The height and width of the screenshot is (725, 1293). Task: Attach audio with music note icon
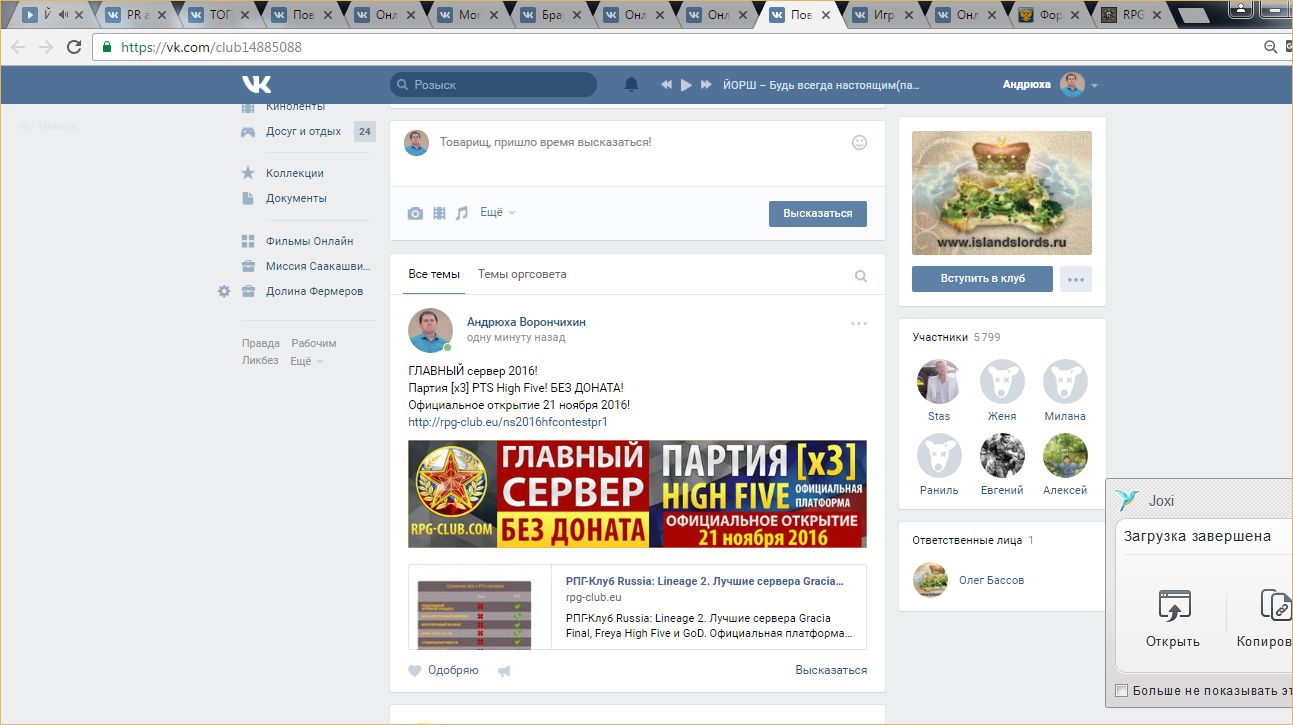coord(461,213)
